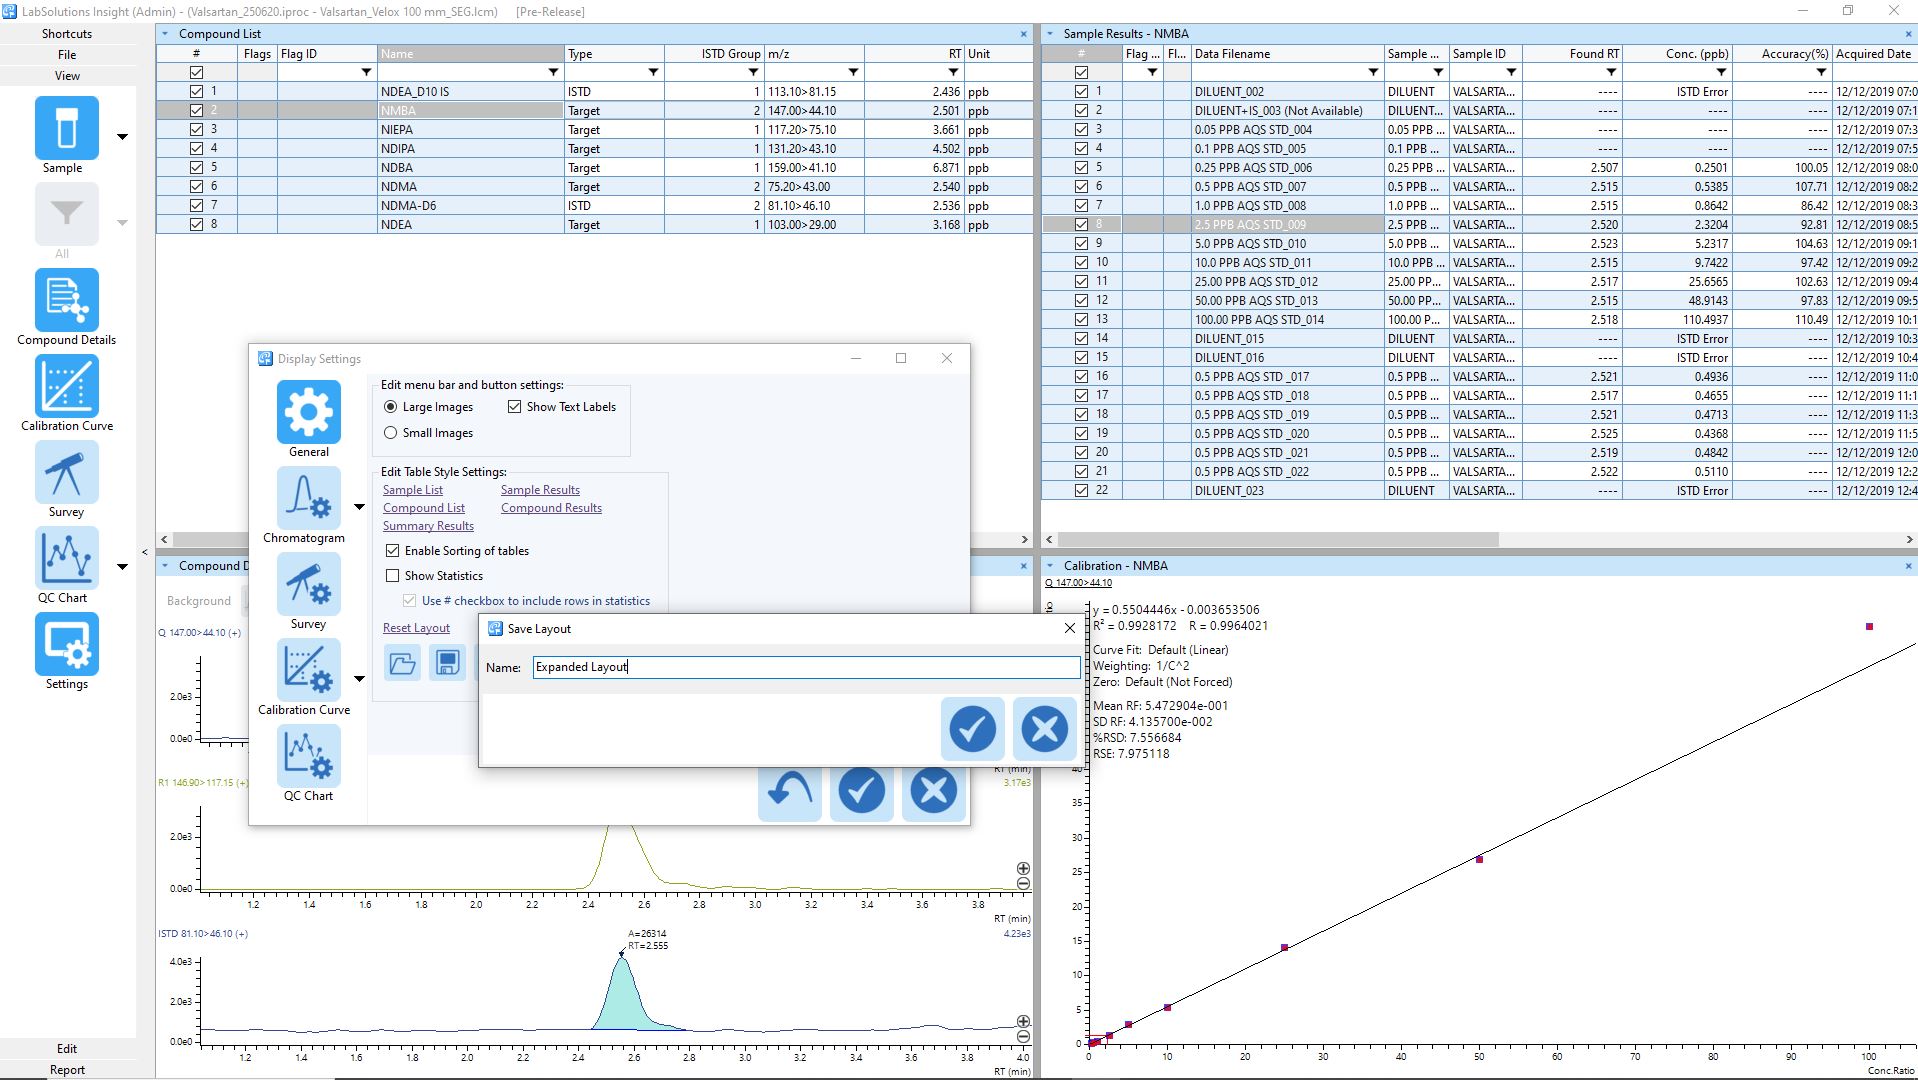Click the Q 147.00>44.10 calibration link
The image size is (1918, 1080).
(x=1078, y=583)
